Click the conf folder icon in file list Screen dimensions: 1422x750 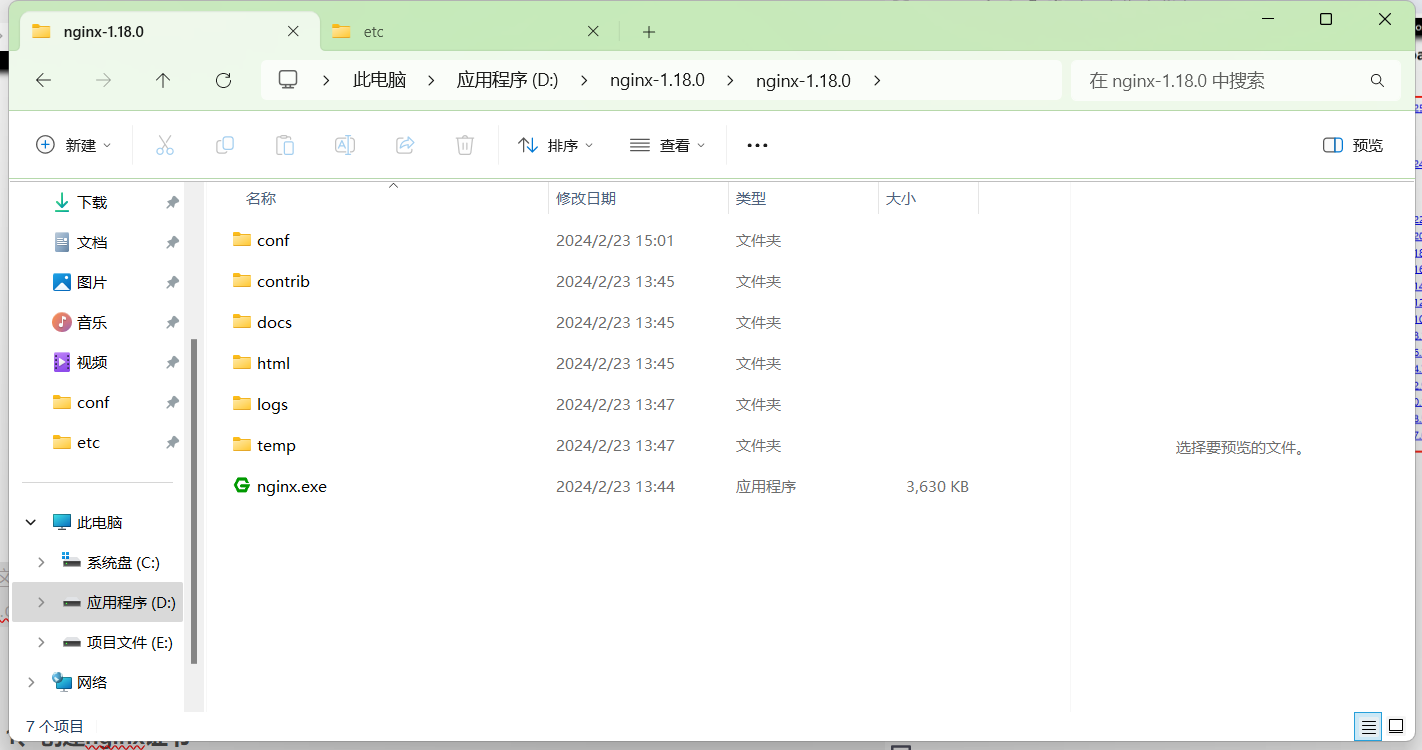point(241,239)
